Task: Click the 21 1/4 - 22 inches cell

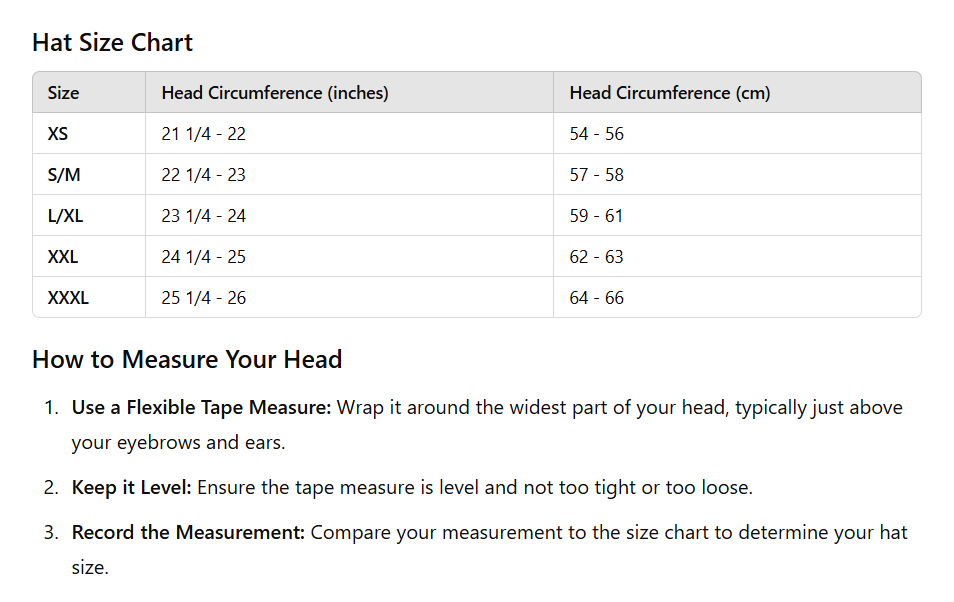Action: click(203, 134)
